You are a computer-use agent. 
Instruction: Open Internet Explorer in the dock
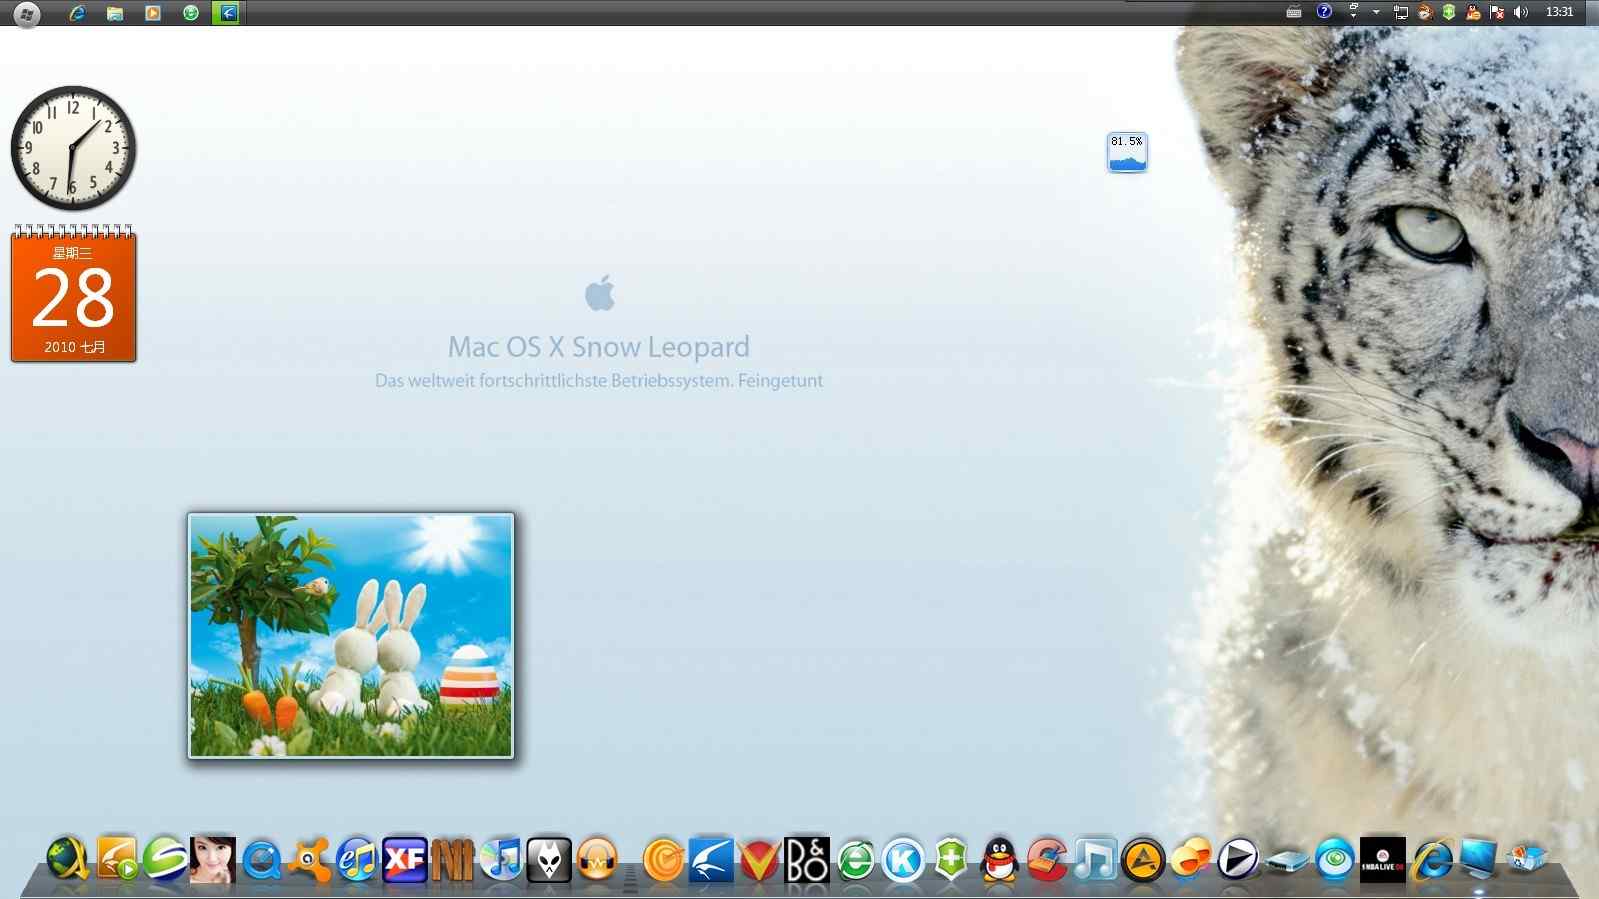tap(1431, 860)
